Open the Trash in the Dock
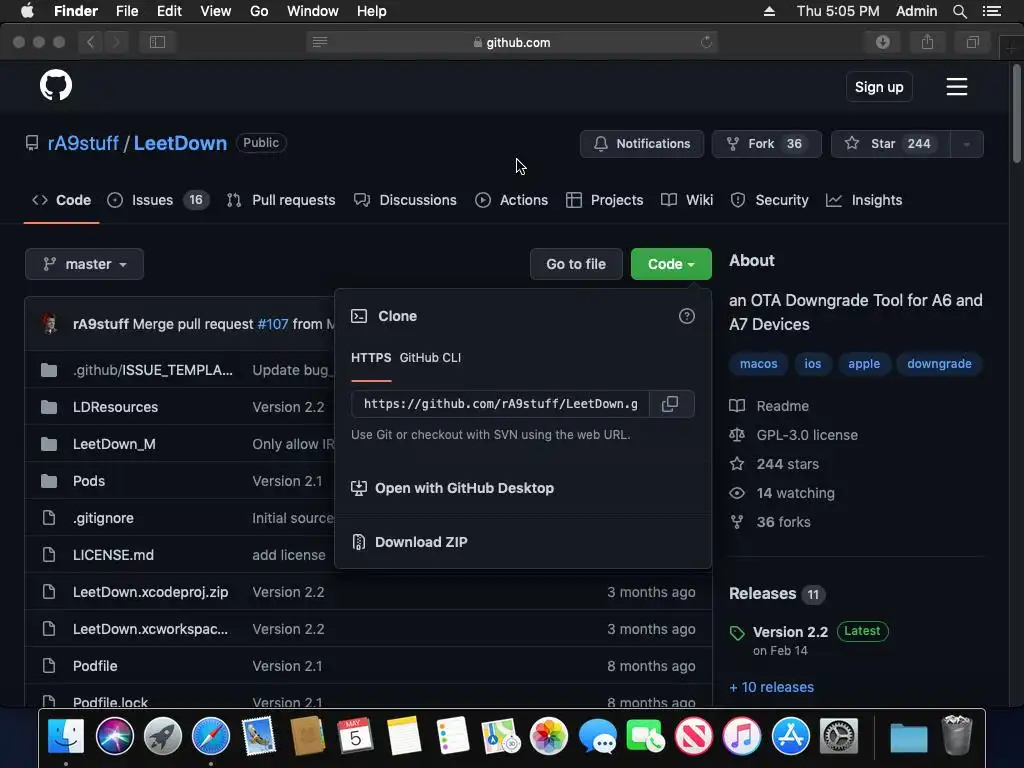 click(957, 736)
